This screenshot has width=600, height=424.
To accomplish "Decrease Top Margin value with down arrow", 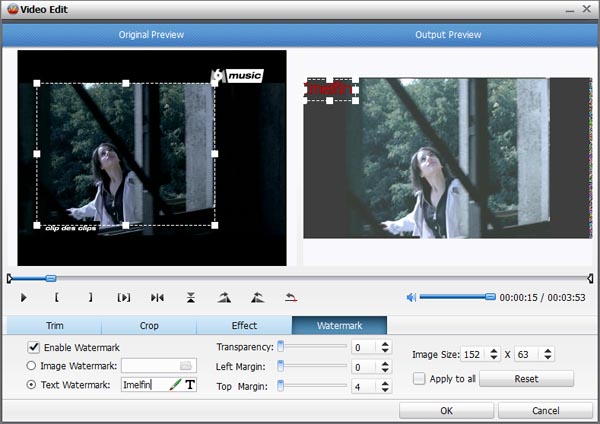I will coord(385,390).
